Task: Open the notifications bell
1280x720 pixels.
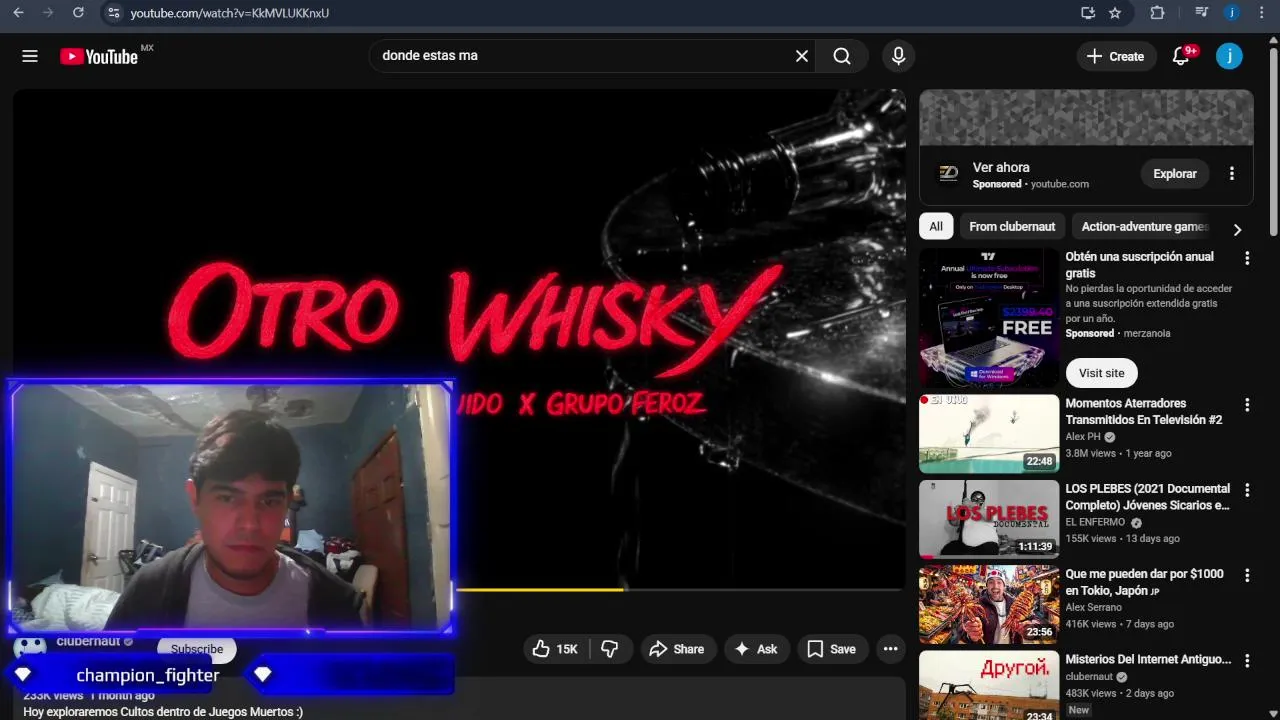Action: tap(1181, 56)
